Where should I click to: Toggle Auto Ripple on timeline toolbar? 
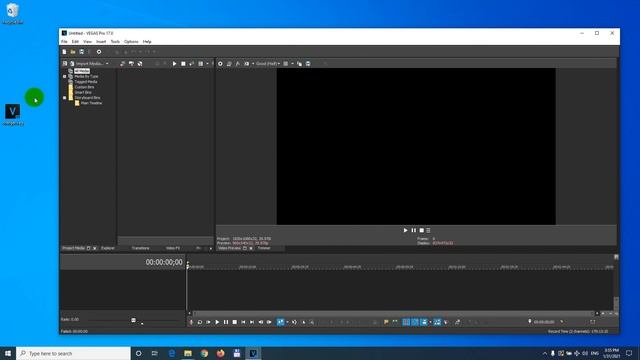pyautogui.click(x=424, y=322)
